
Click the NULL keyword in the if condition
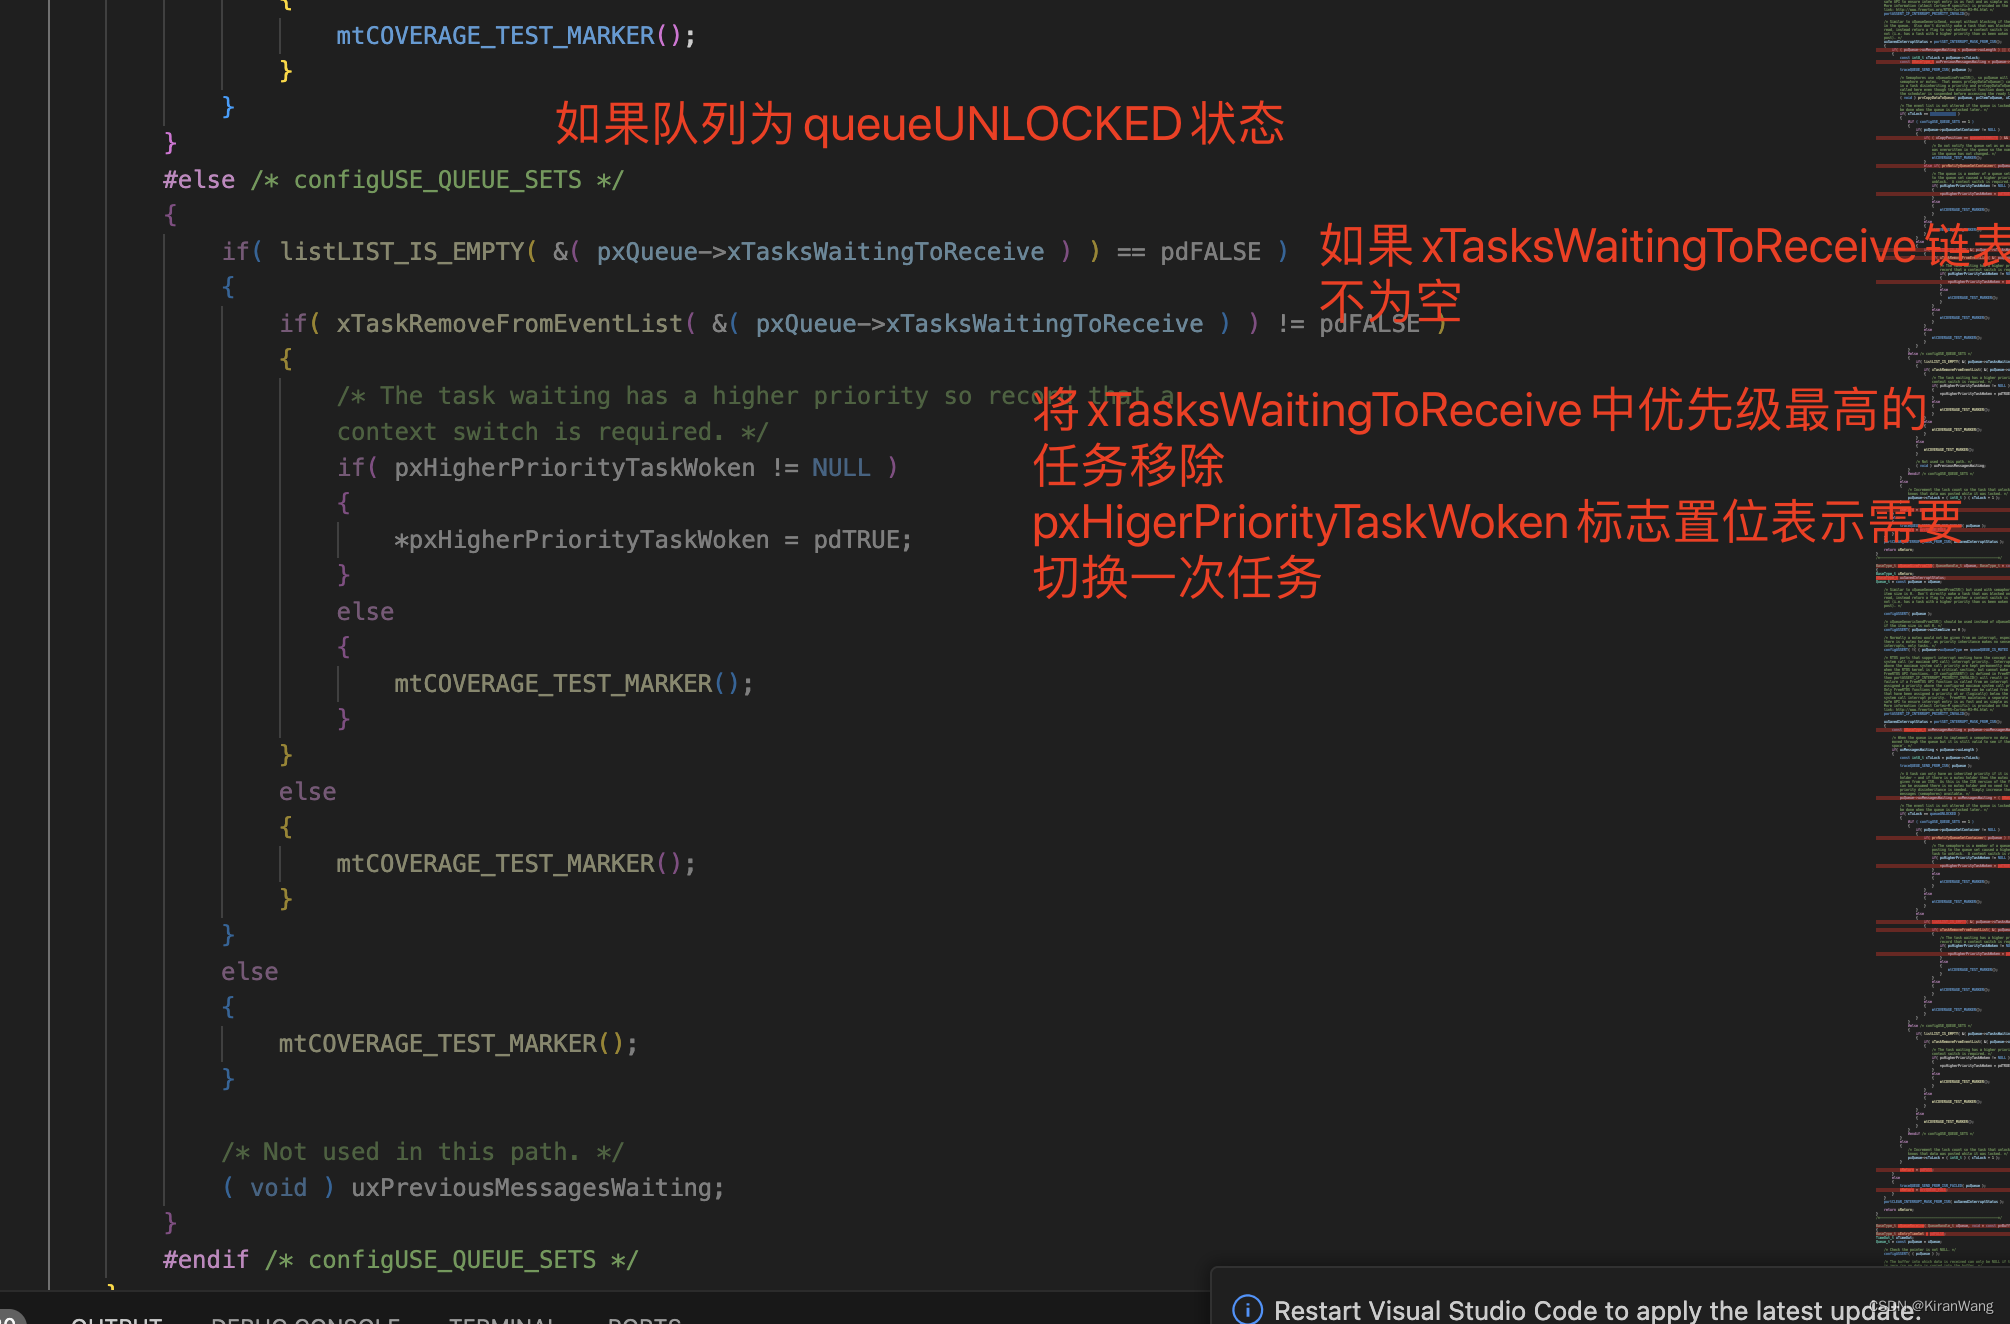click(x=841, y=467)
